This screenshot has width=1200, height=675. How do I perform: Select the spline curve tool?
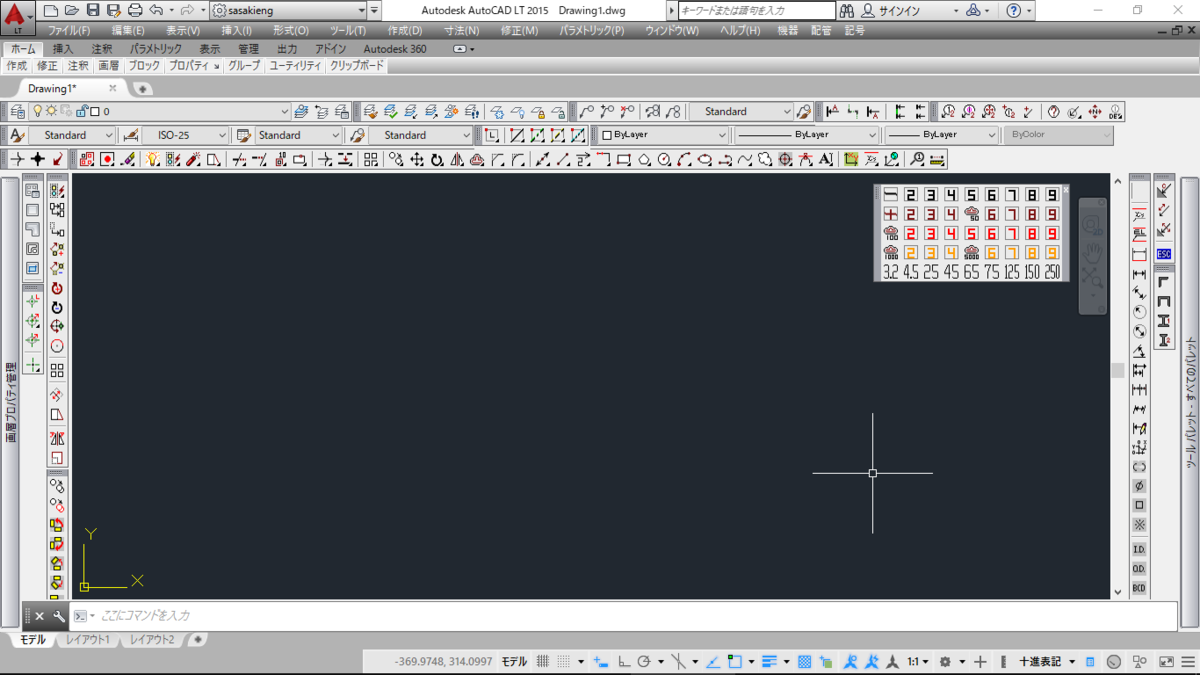(746, 159)
